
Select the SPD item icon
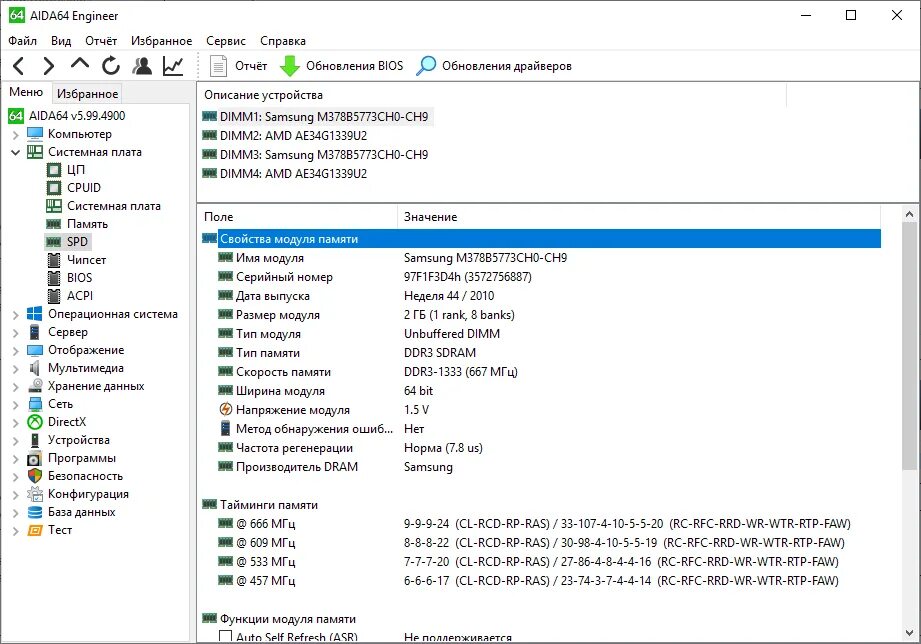(x=53, y=242)
